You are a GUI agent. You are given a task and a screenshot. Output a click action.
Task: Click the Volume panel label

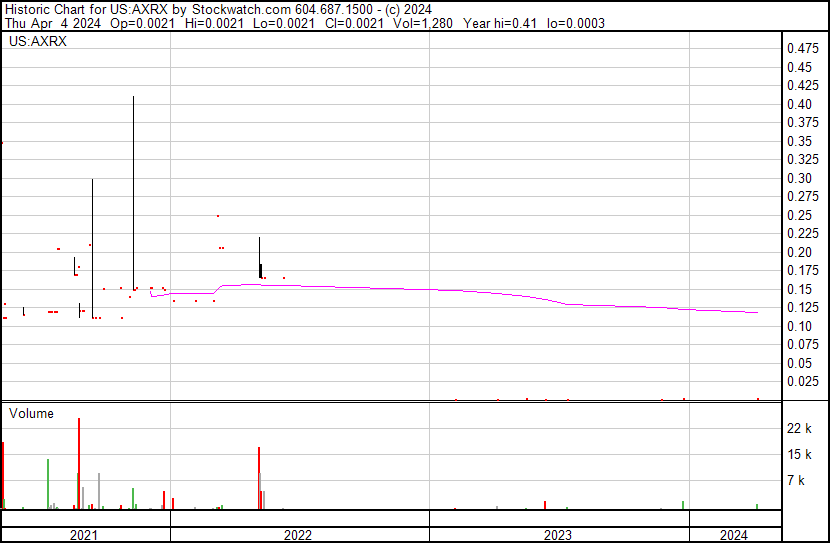pos(31,413)
